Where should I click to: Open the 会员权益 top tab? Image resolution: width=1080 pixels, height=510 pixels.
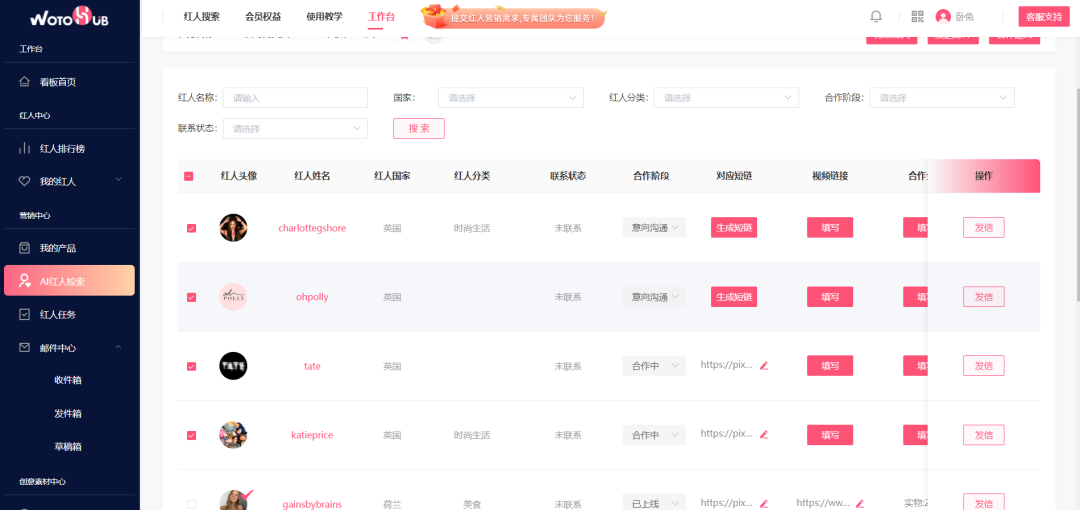coord(262,17)
